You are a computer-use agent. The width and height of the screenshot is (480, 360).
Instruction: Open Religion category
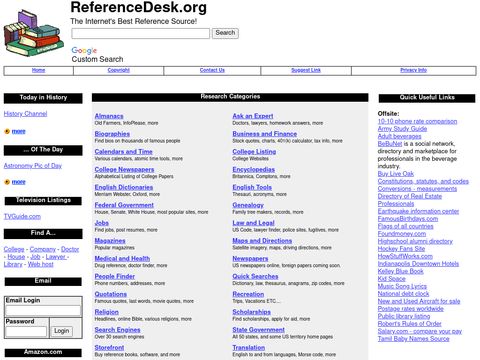(107, 312)
